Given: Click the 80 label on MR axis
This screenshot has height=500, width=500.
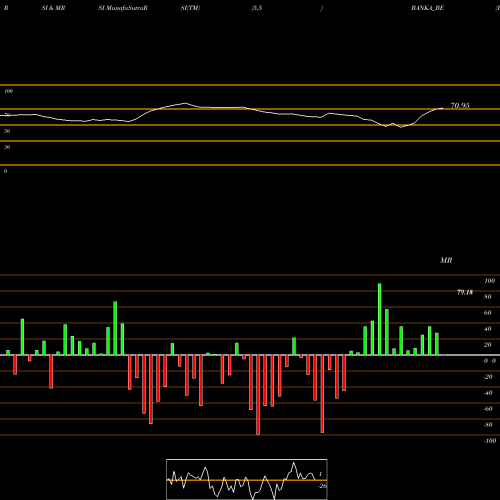Looking at the screenshot, I should coord(488,297).
